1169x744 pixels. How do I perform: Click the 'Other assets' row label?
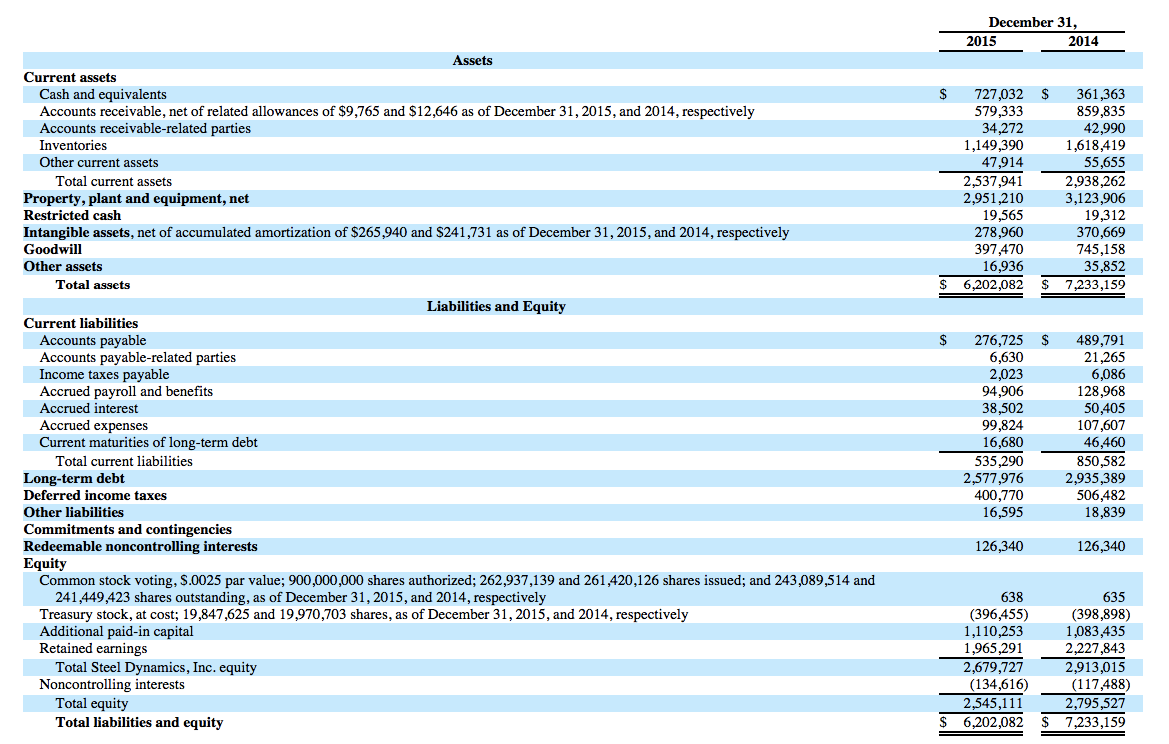point(63,267)
